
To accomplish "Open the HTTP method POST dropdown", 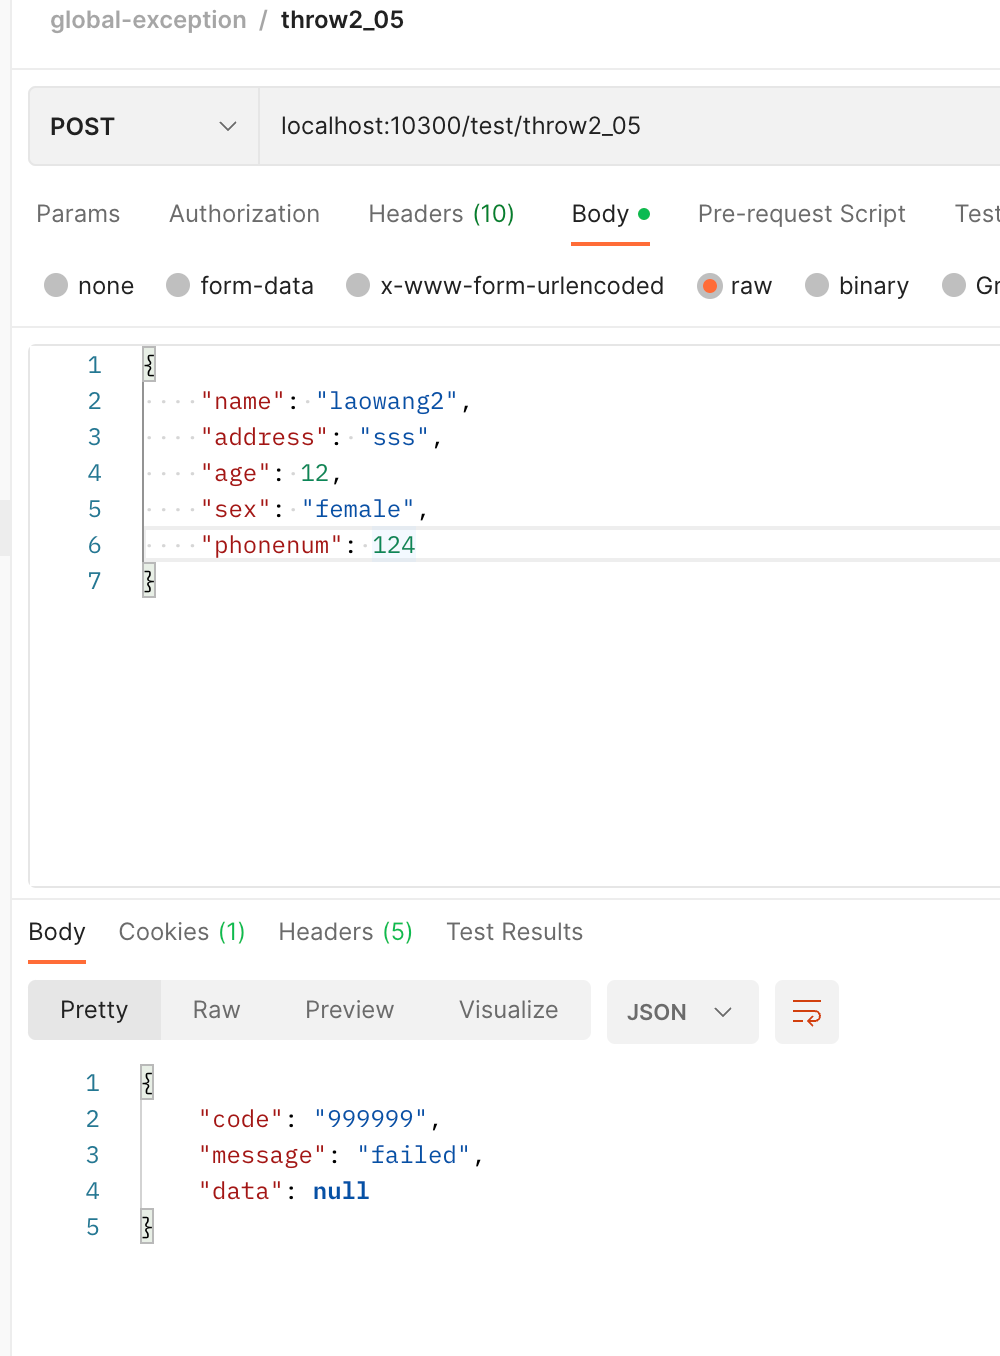I will [143, 126].
